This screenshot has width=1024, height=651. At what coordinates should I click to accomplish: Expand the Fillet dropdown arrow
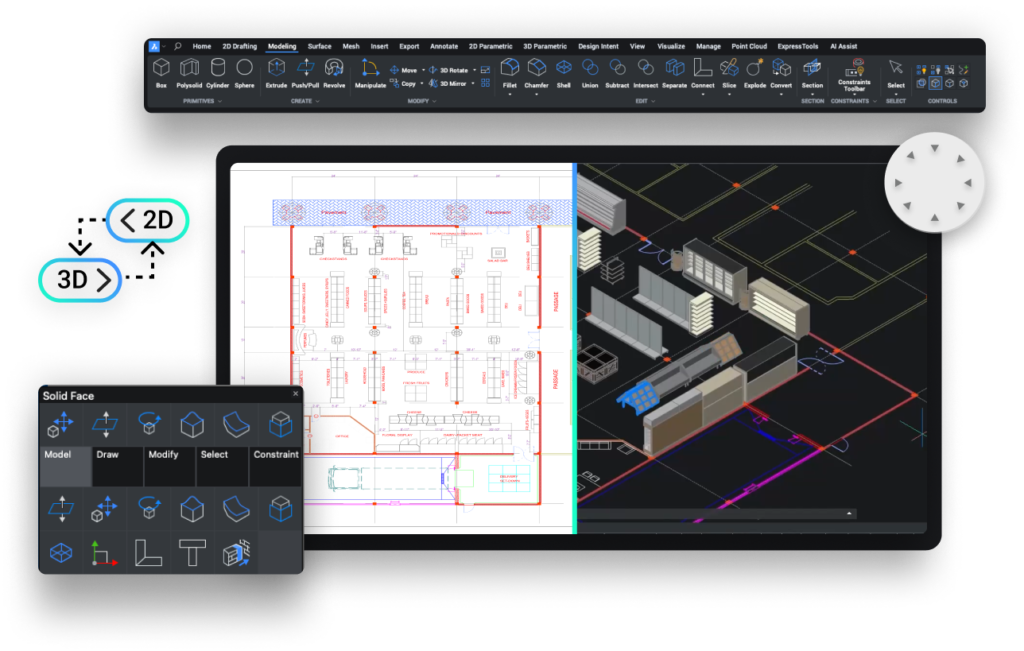(510, 94)
